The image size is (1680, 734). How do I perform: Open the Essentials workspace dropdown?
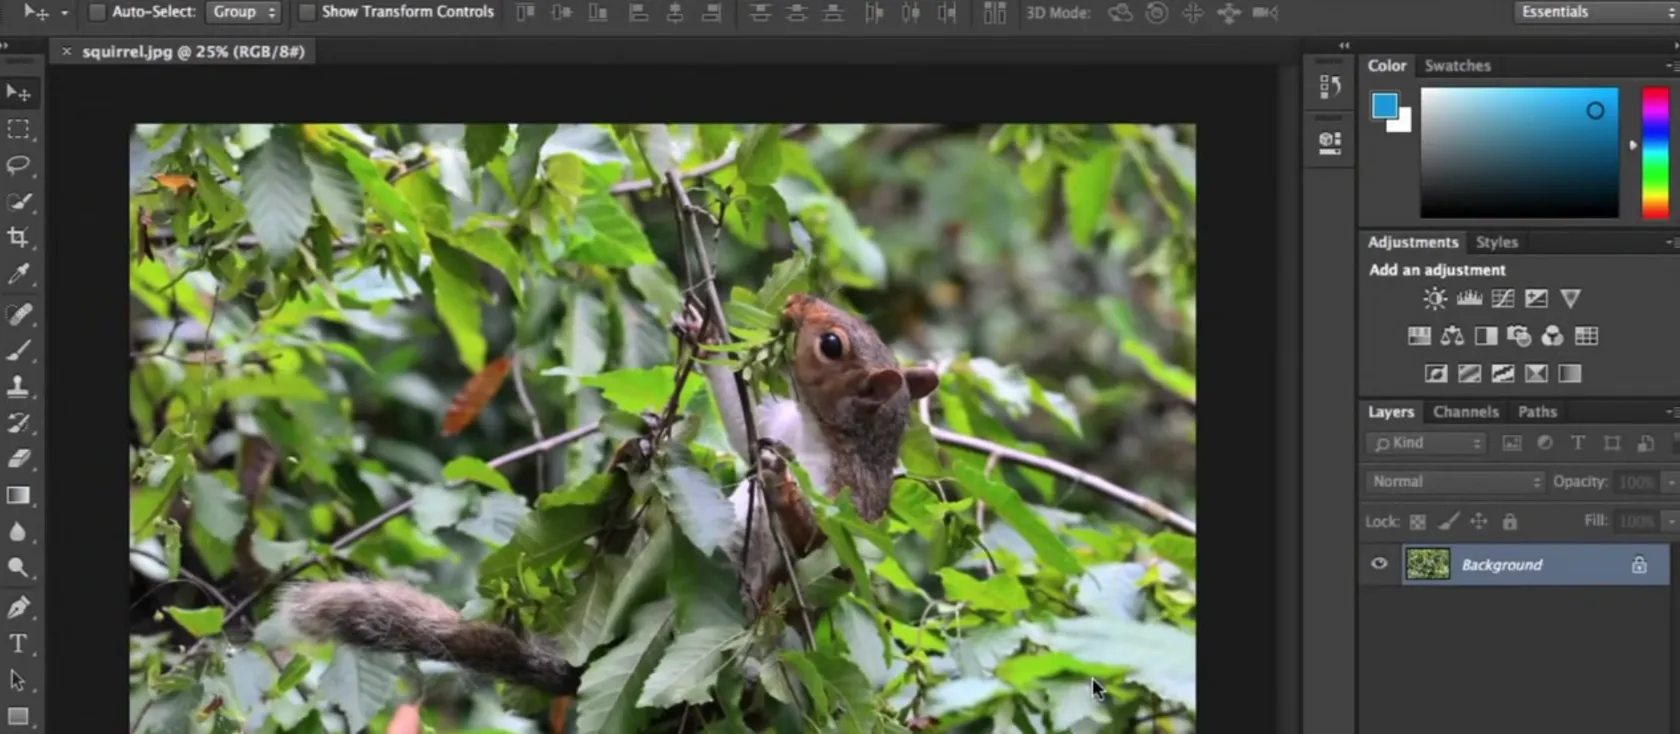(1595, 12)
